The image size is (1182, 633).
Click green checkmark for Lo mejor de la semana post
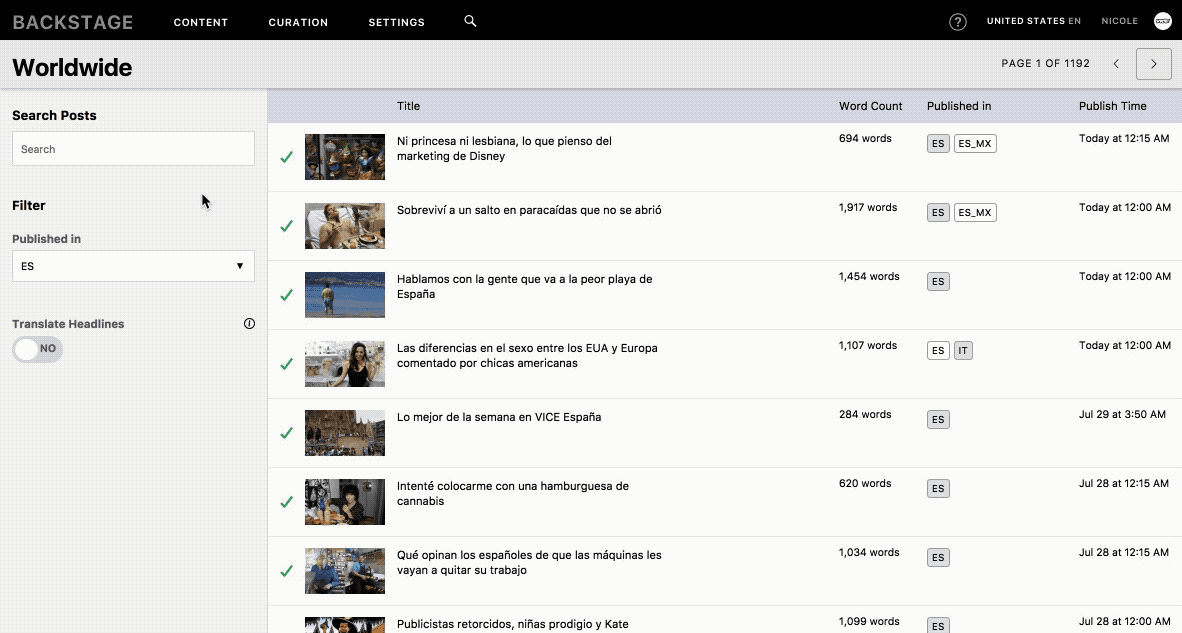pos(286,433)
